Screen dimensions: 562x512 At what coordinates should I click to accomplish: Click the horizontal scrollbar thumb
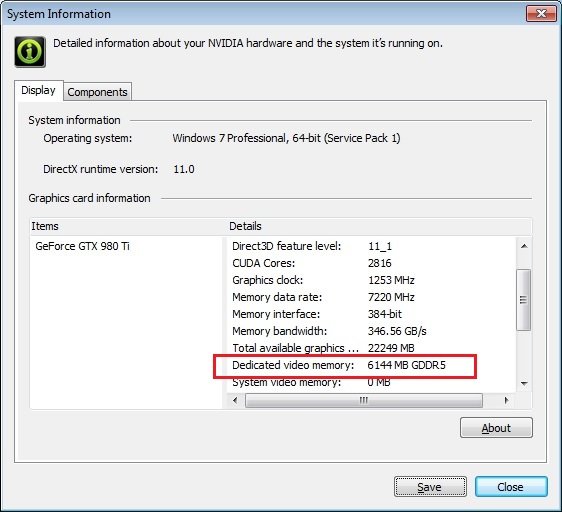coord(364,400)
